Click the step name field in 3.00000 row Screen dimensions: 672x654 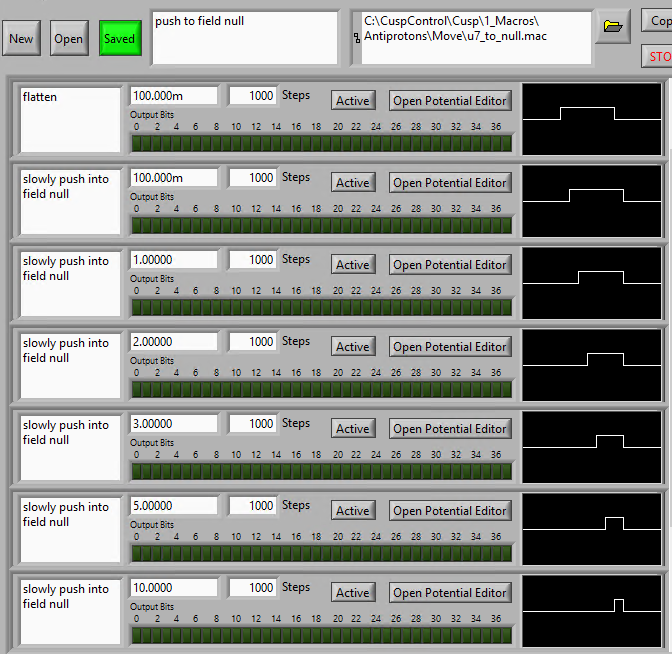[x=70, y=448]
